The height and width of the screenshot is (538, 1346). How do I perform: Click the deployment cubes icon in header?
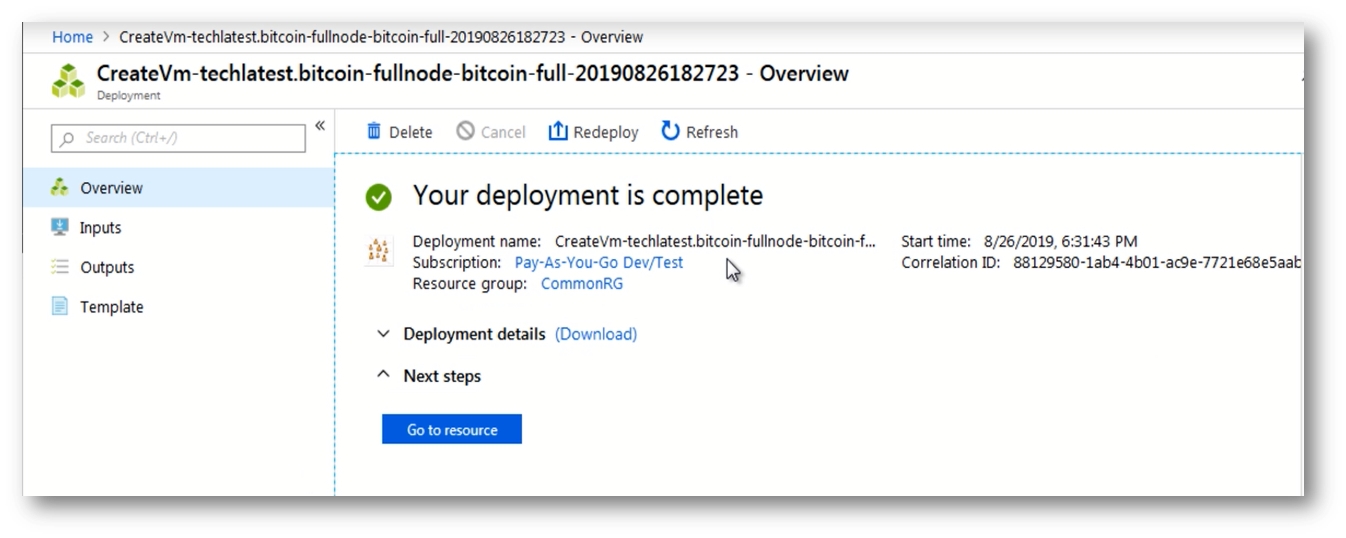(69, 81)
